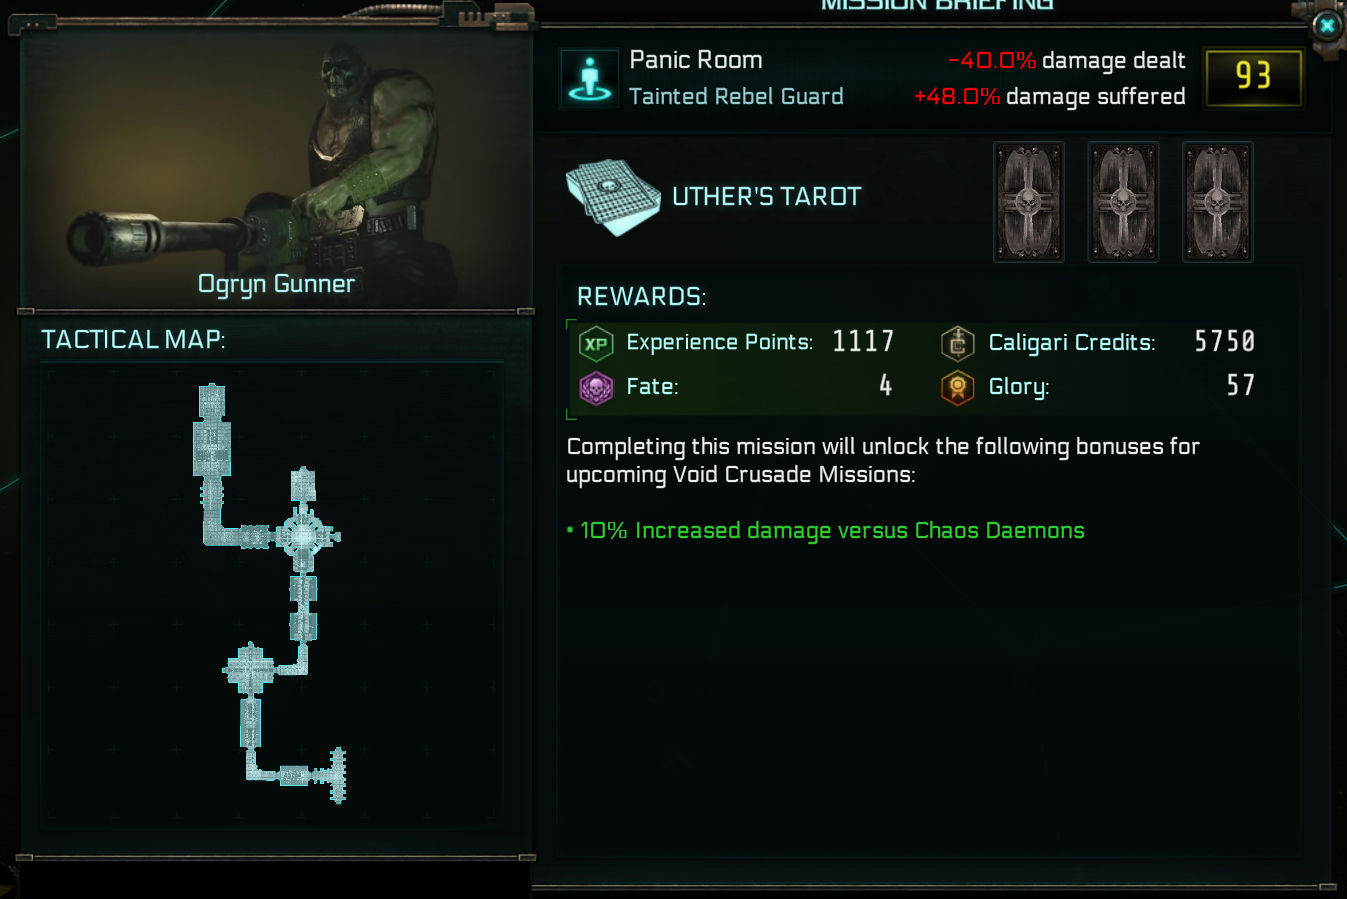This screenshot has height=899, width=1347.
Task: Click the Ogryn Gunner name caption
Action: 276,284
